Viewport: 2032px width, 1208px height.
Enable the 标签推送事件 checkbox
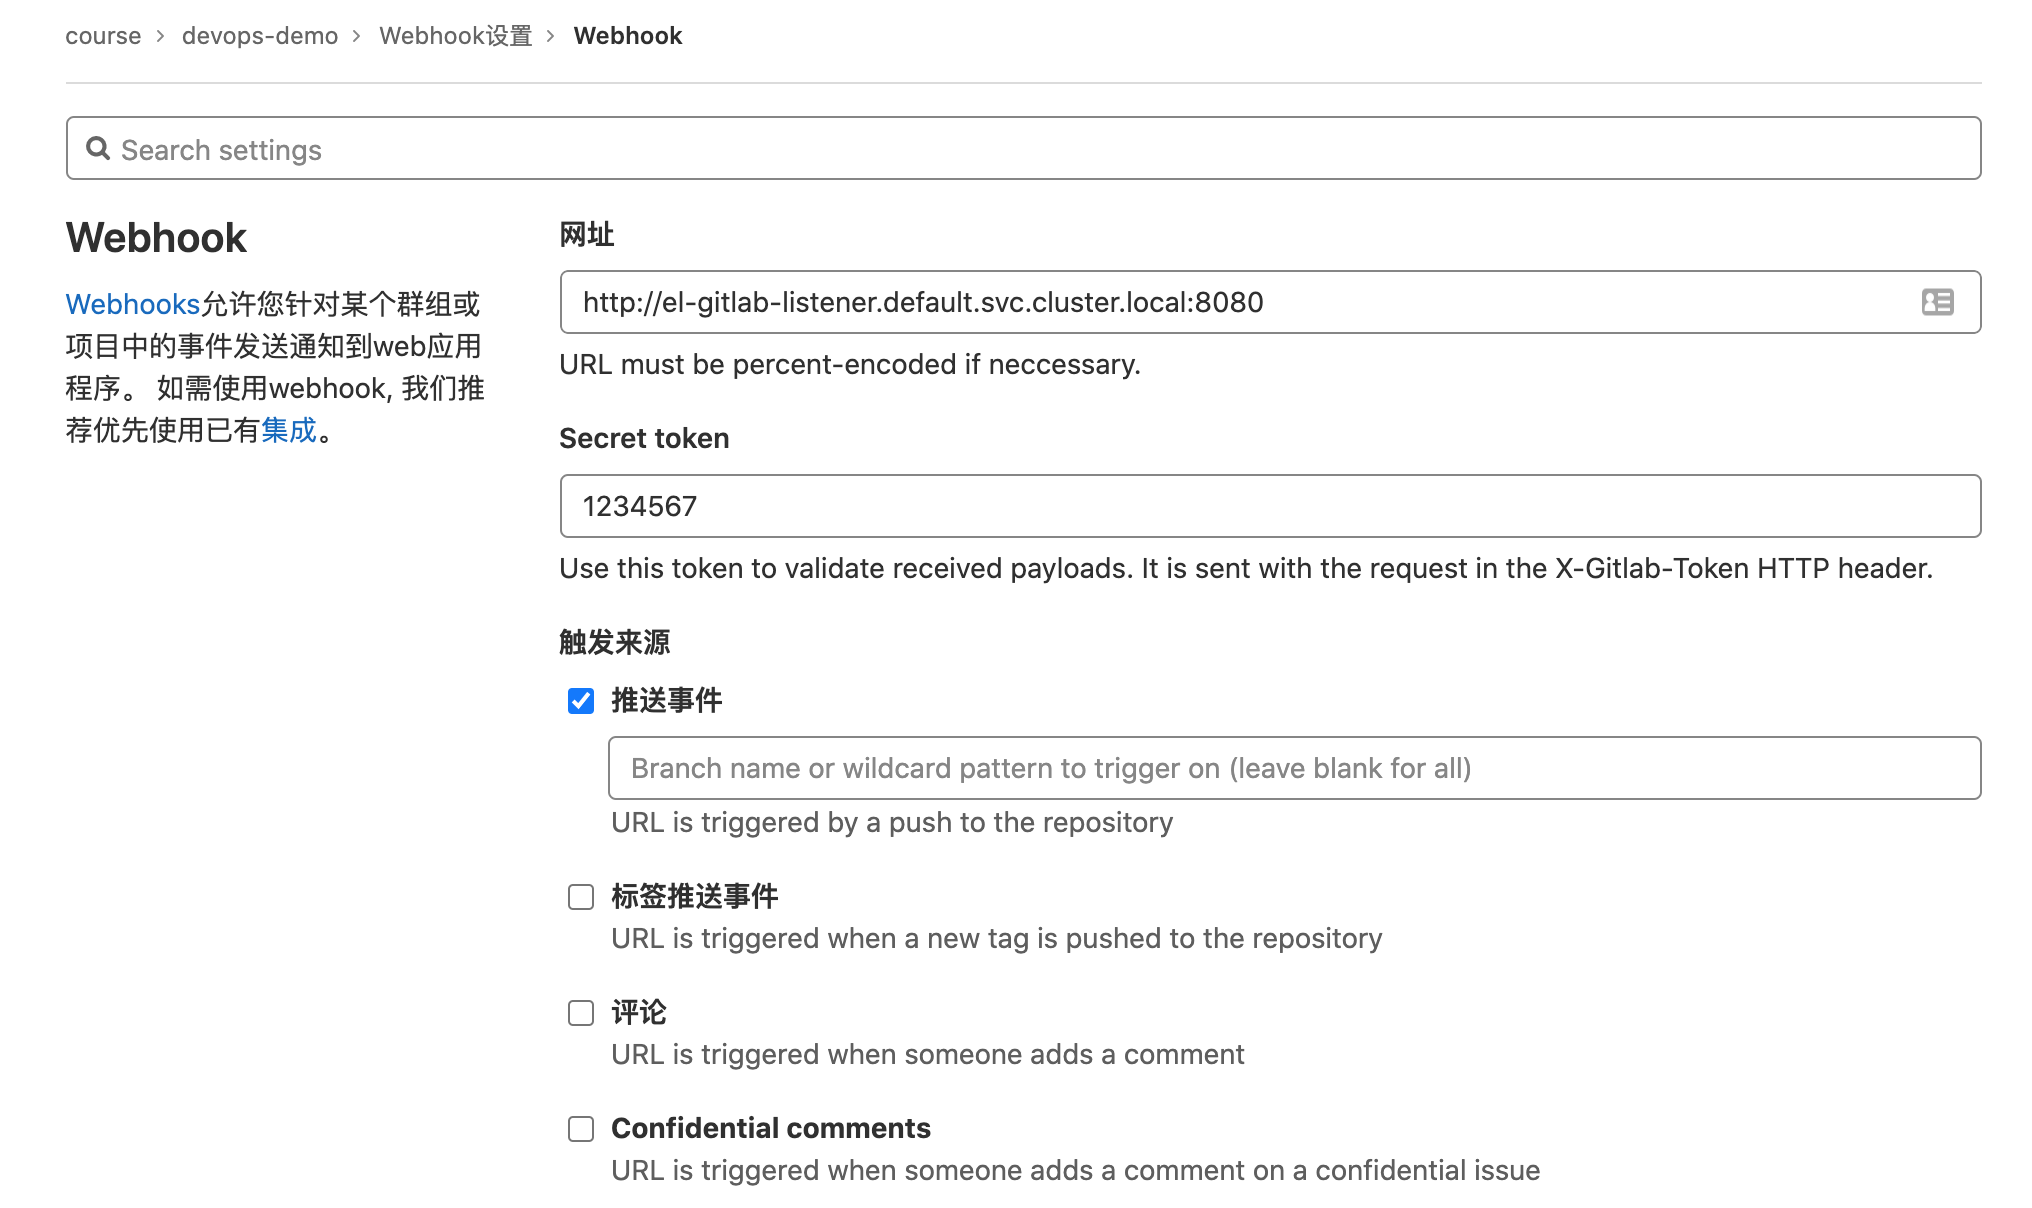581,897
